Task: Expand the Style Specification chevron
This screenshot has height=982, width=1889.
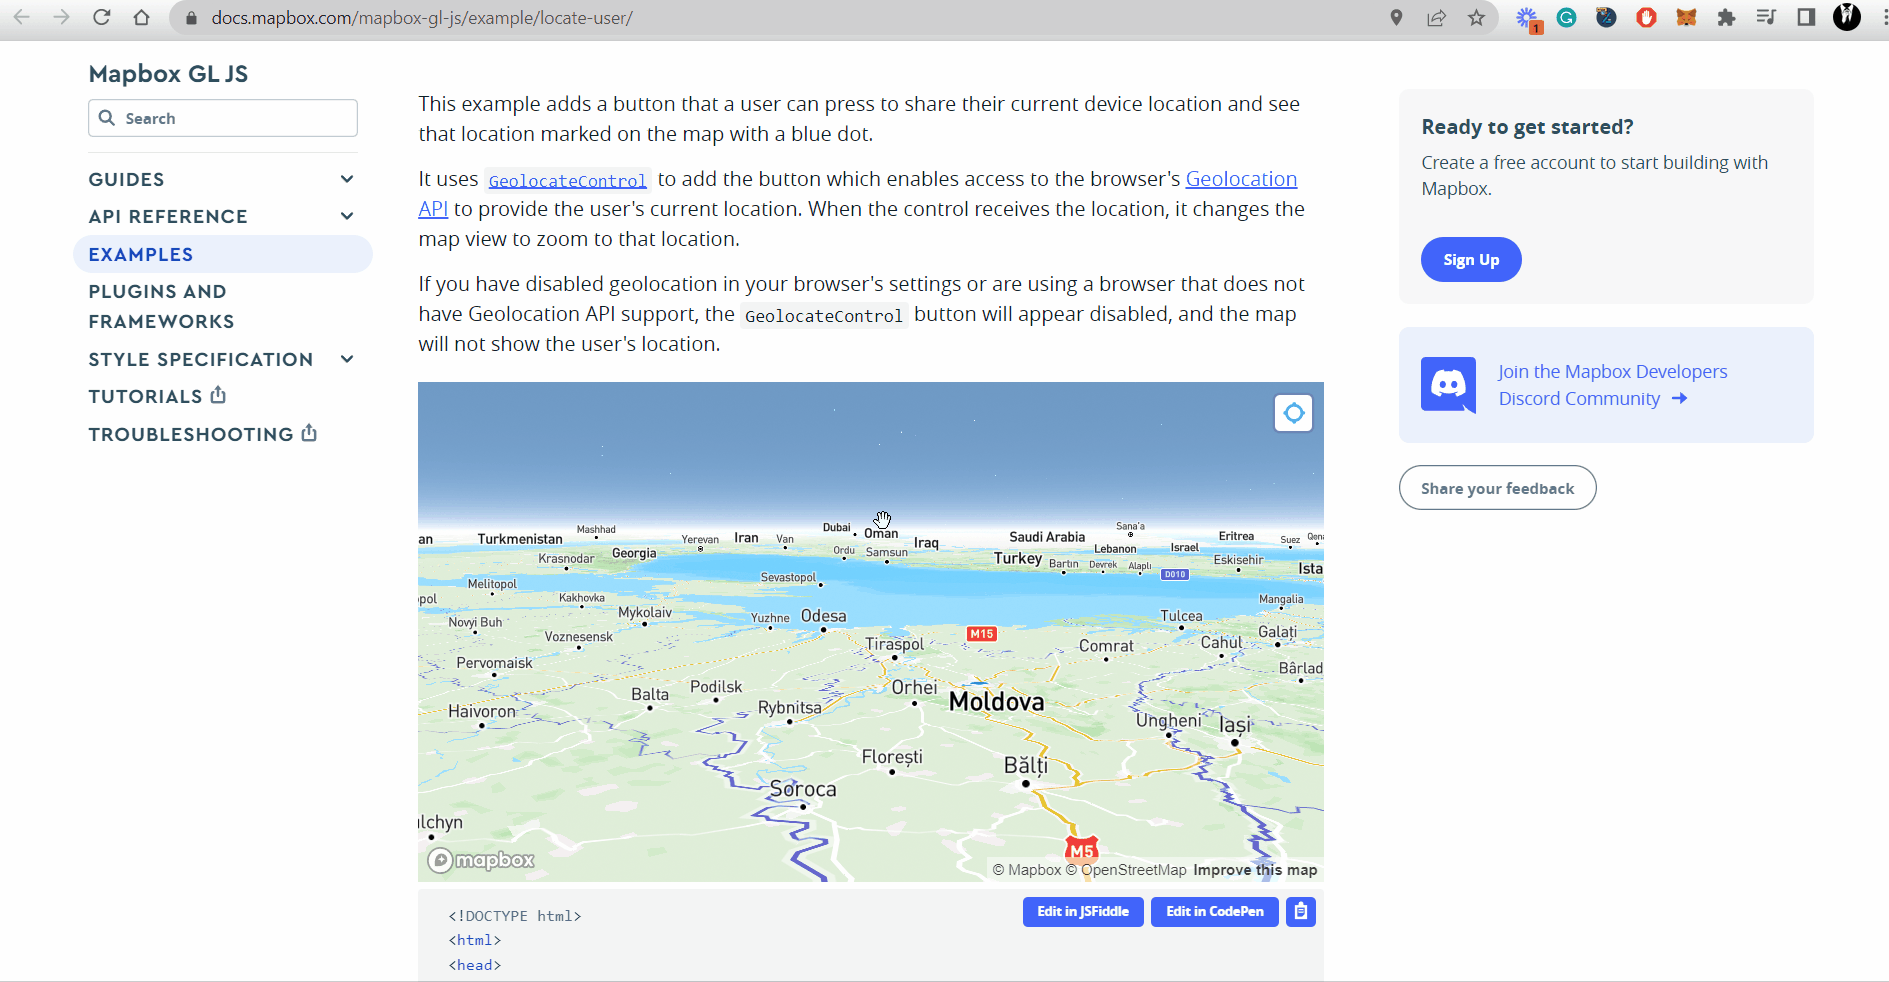Action: click(347, 359)
